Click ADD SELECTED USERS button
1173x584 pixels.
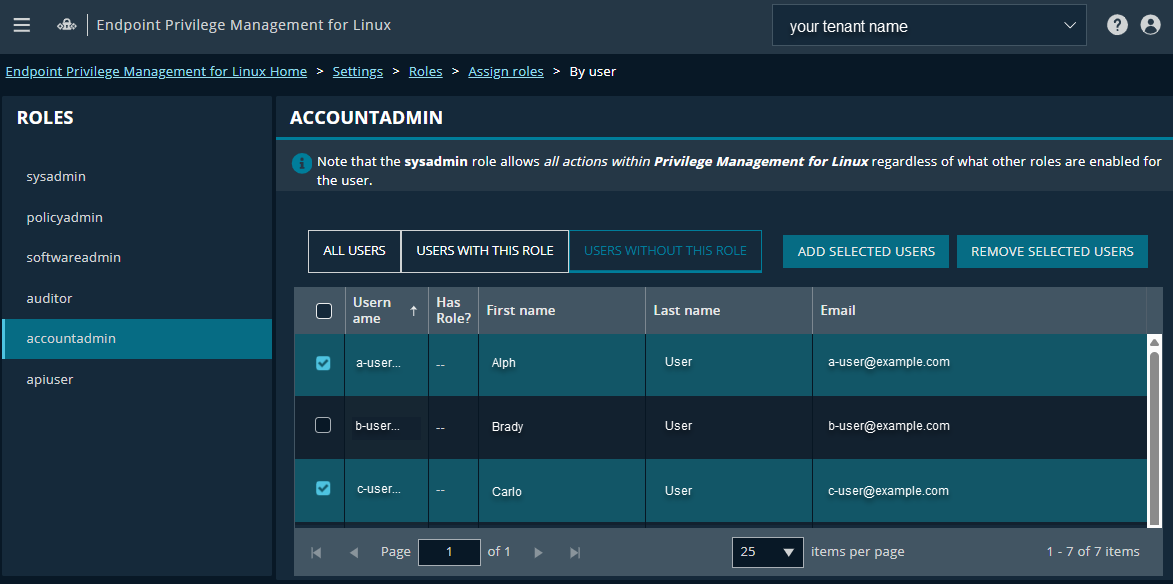(866, 251)
